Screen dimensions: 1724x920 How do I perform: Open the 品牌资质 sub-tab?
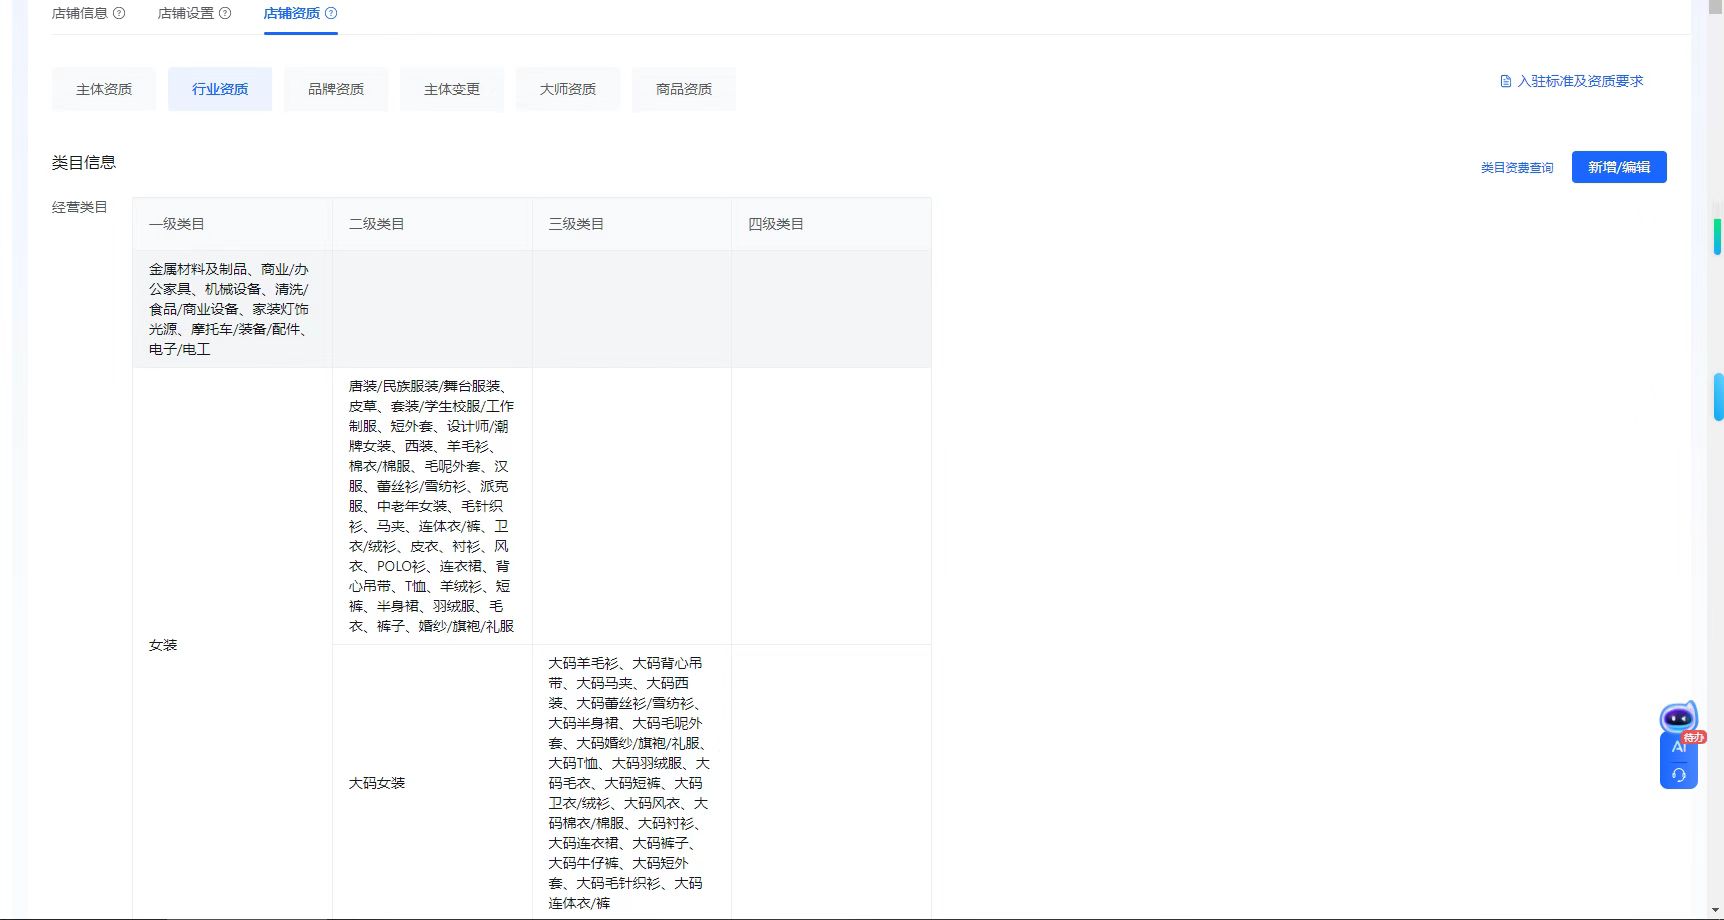pos(336,90)
